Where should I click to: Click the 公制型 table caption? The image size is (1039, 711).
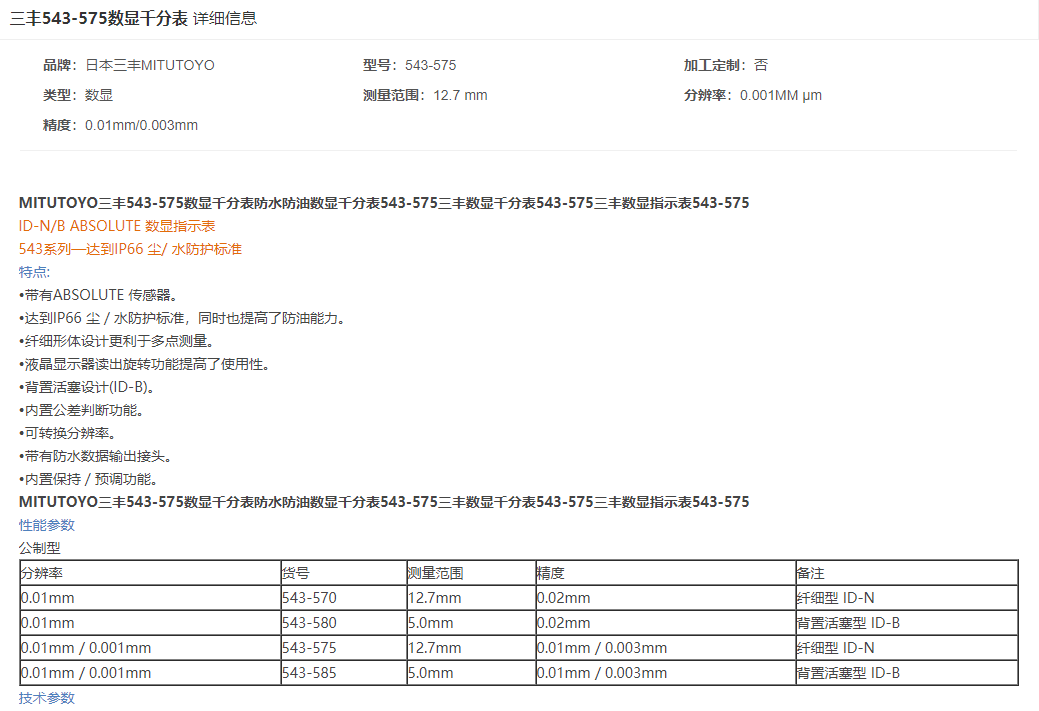[x=40, y=548]
